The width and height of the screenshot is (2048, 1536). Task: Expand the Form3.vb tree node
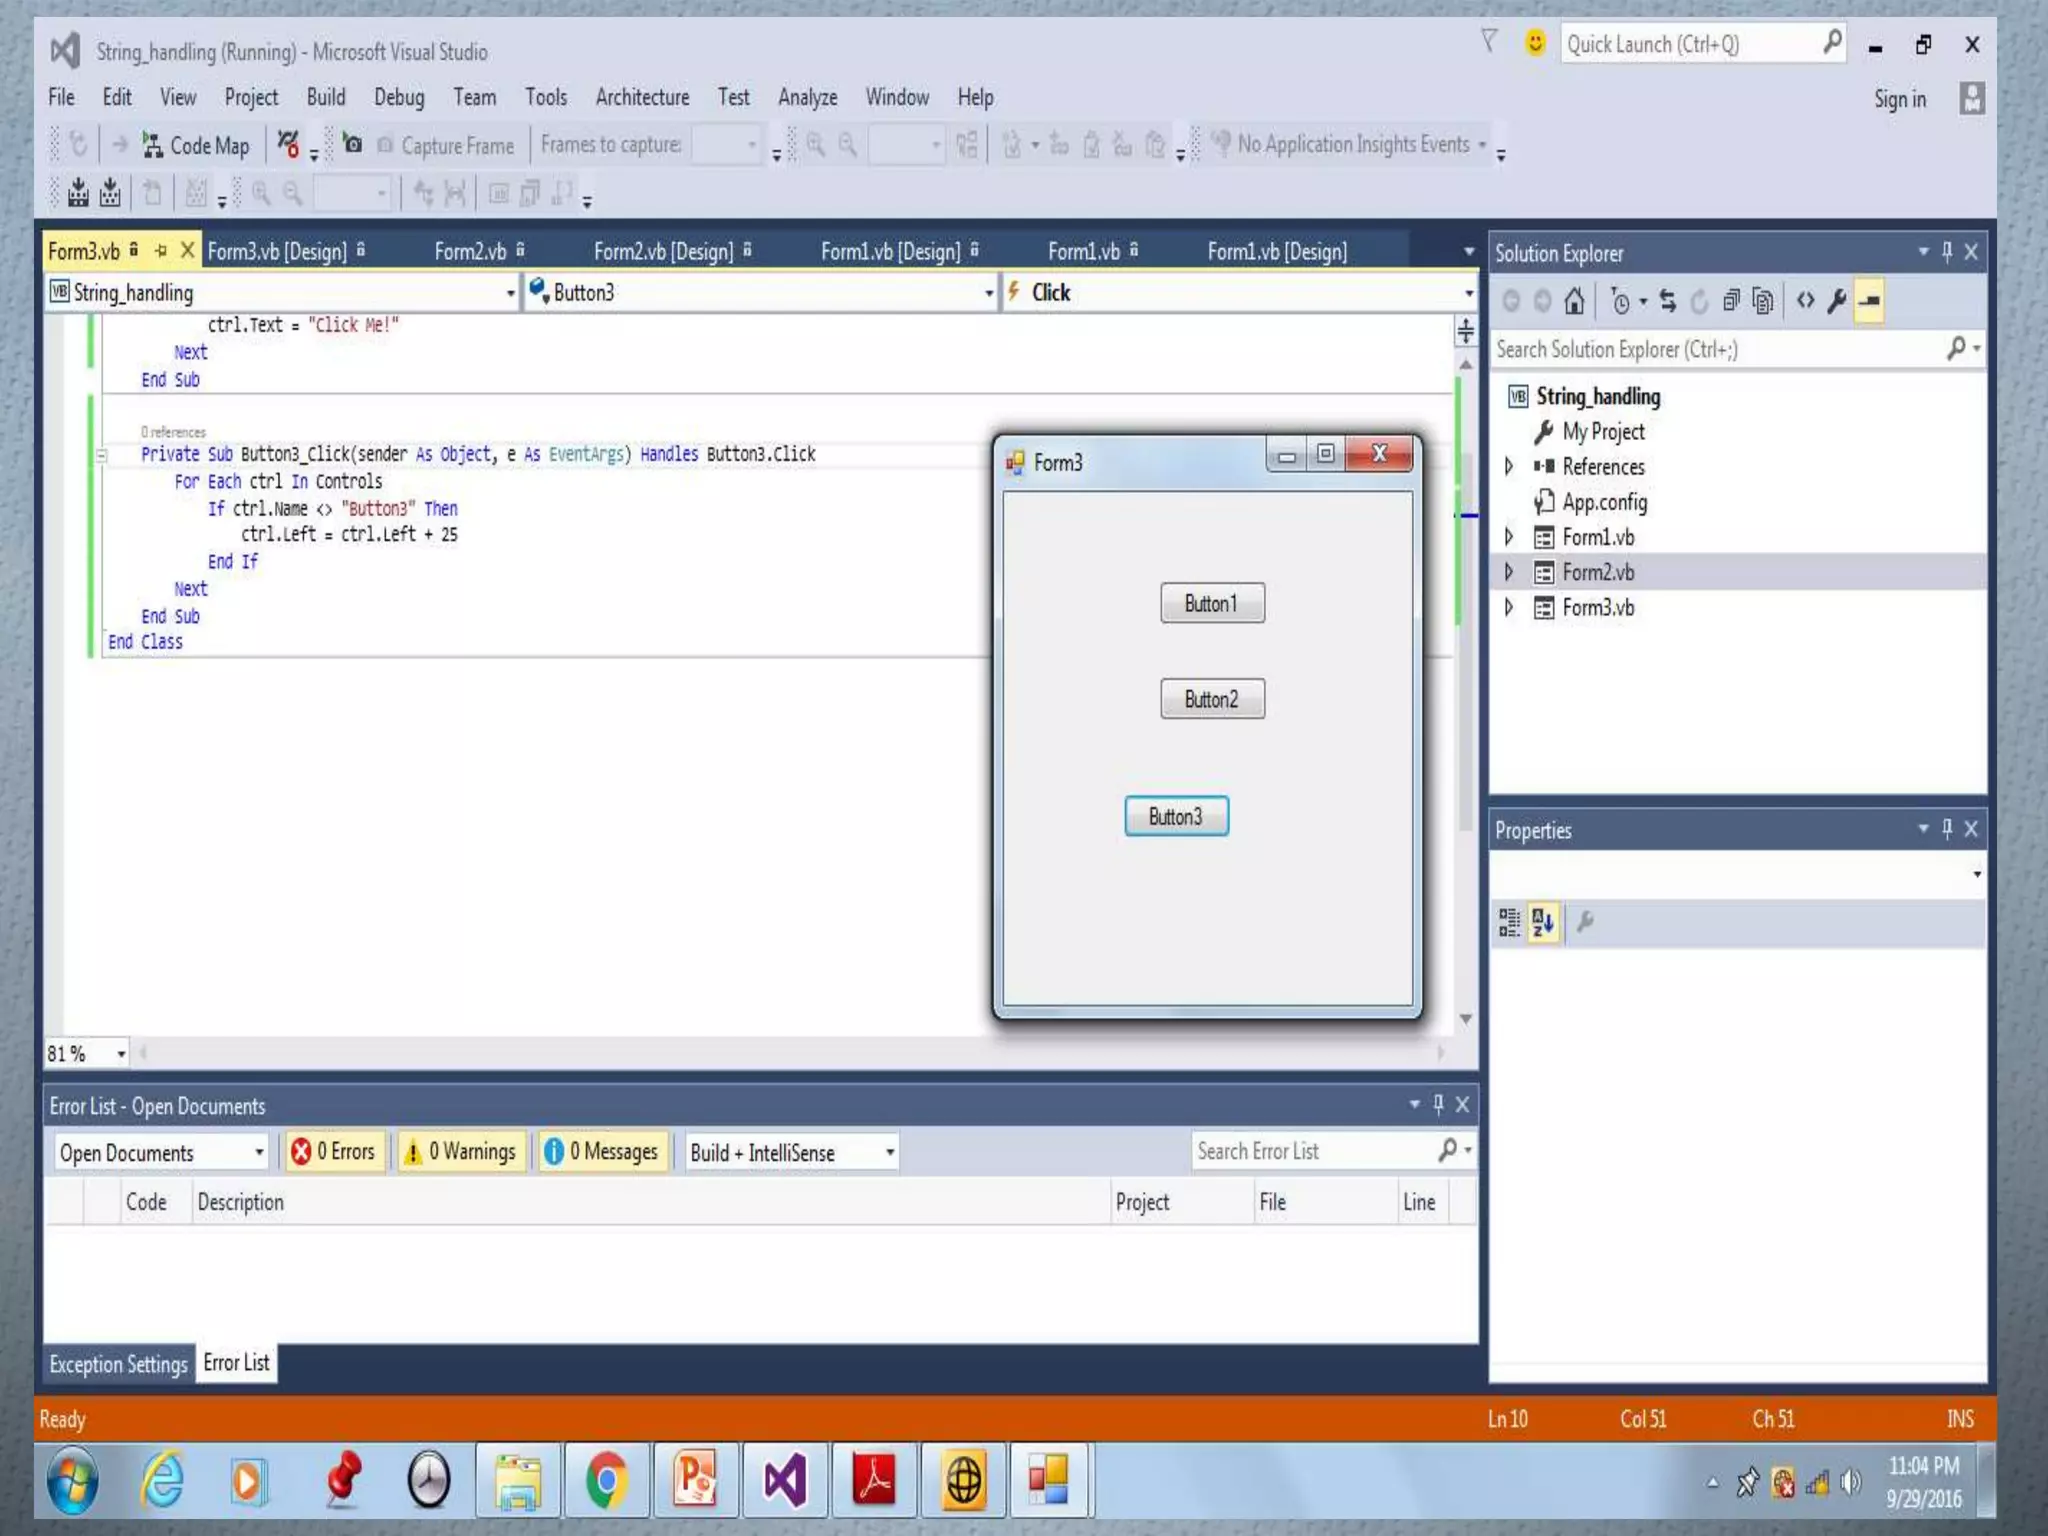click(1509, 608)
